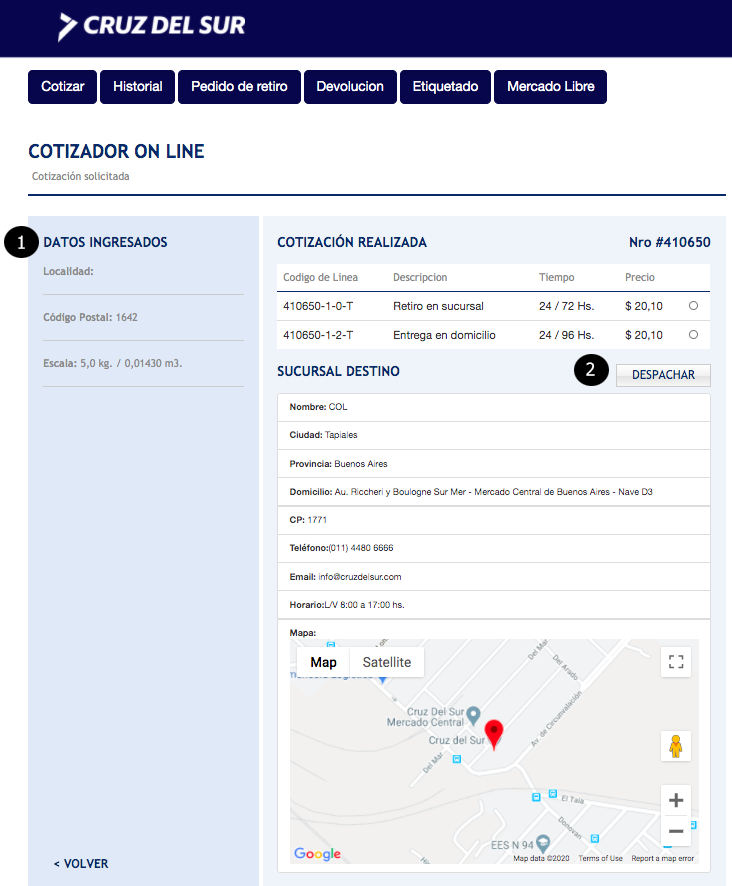Image resolution: width=732 pixels, height=886 pixels.
Task: Click the Google logo on map
Action: (x=317, y=854)
